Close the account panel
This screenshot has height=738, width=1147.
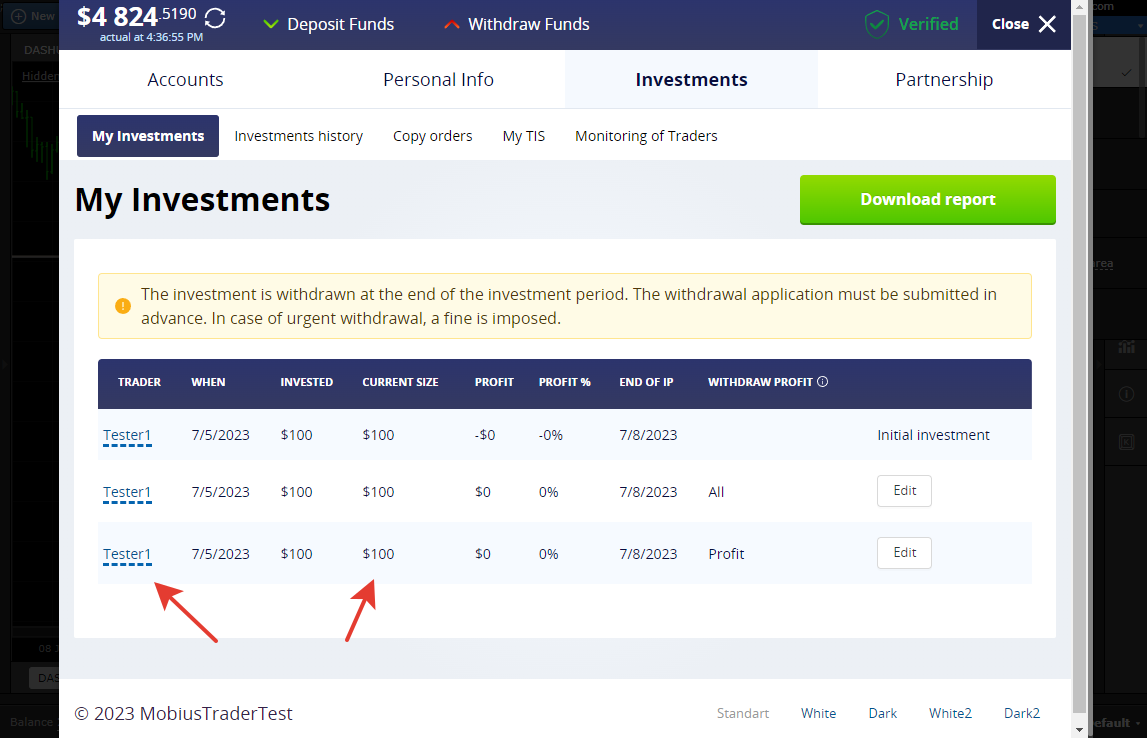(x=1024, y=24)
